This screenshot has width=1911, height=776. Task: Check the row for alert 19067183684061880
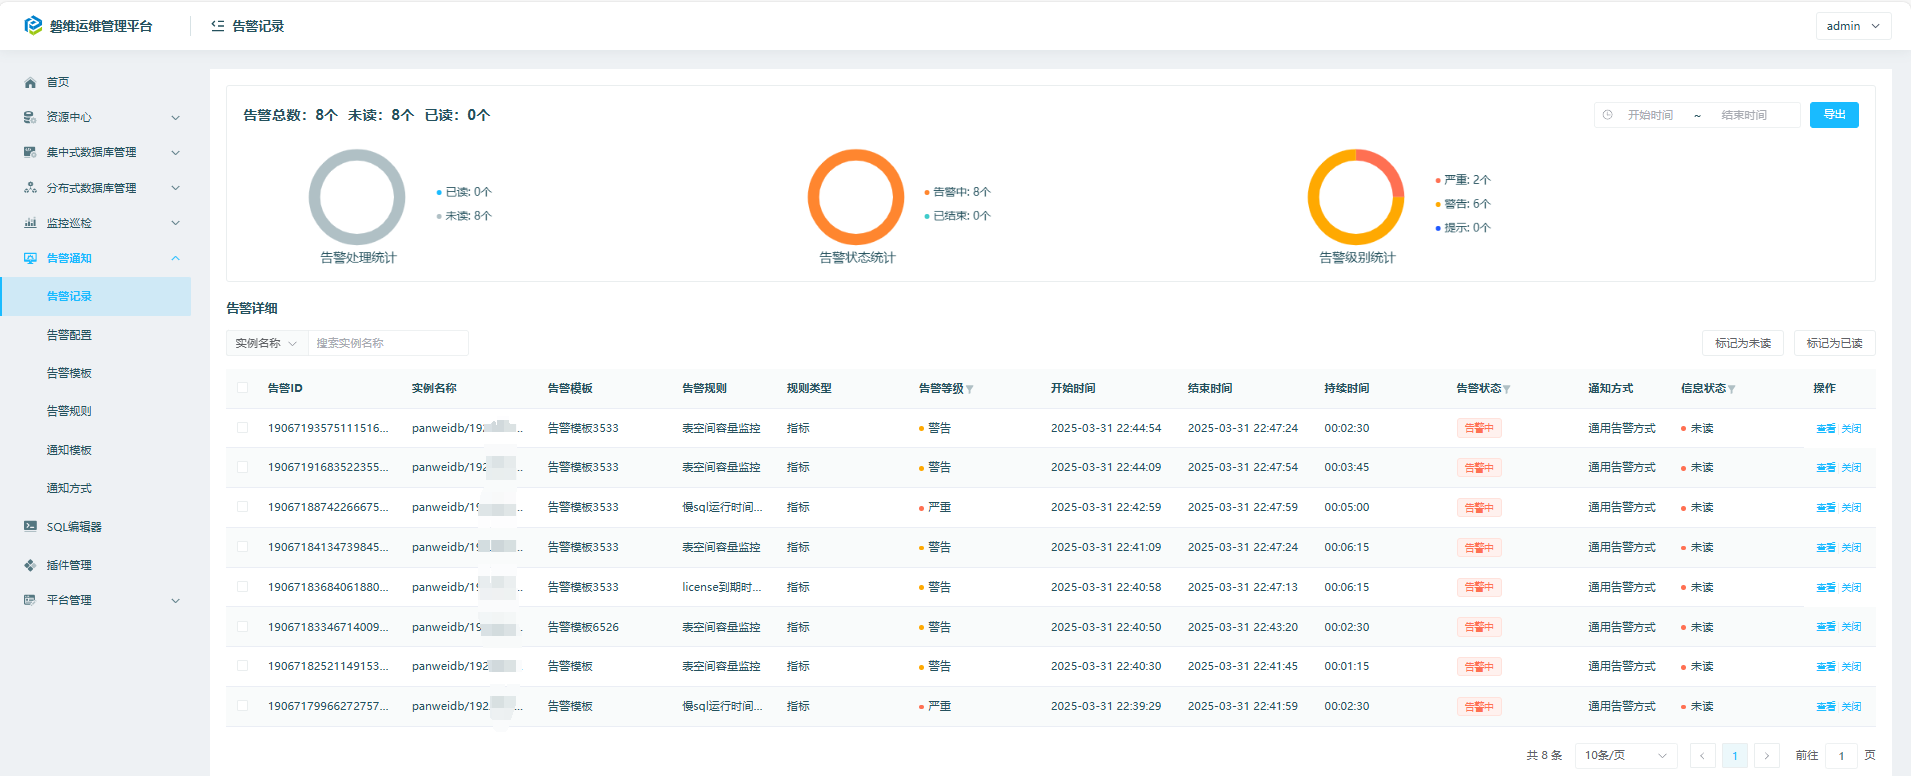pos(243,587)
